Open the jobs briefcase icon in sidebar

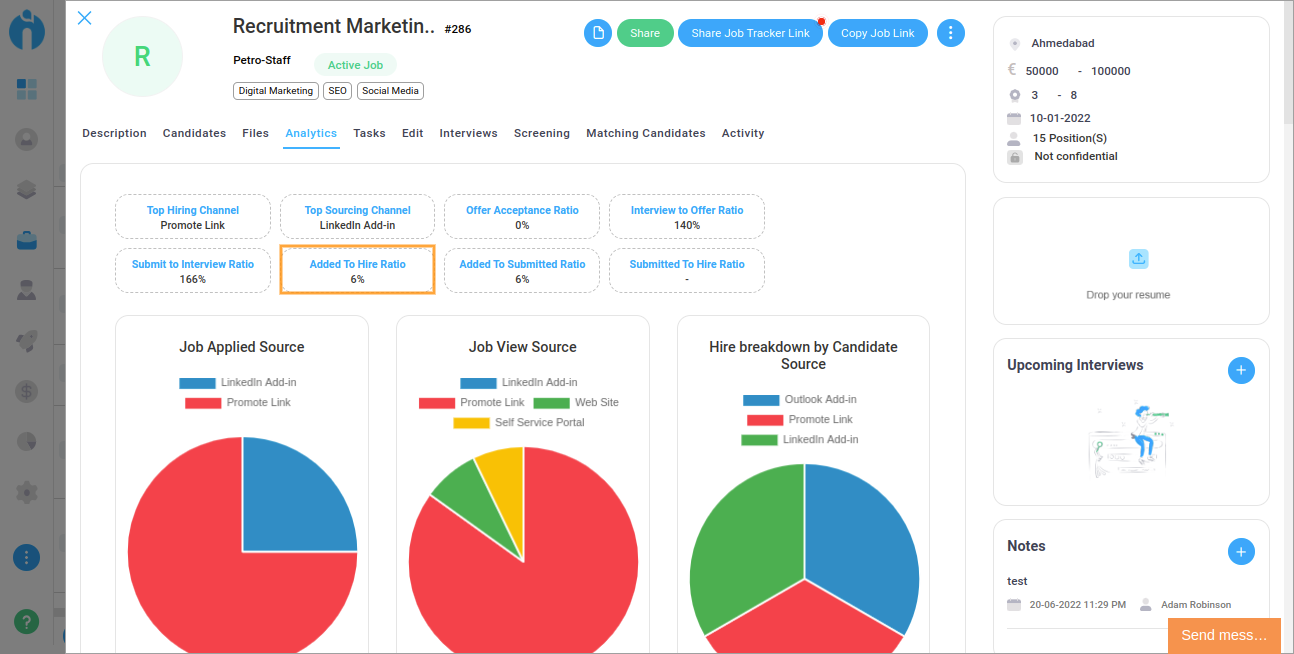click(27, 240)
